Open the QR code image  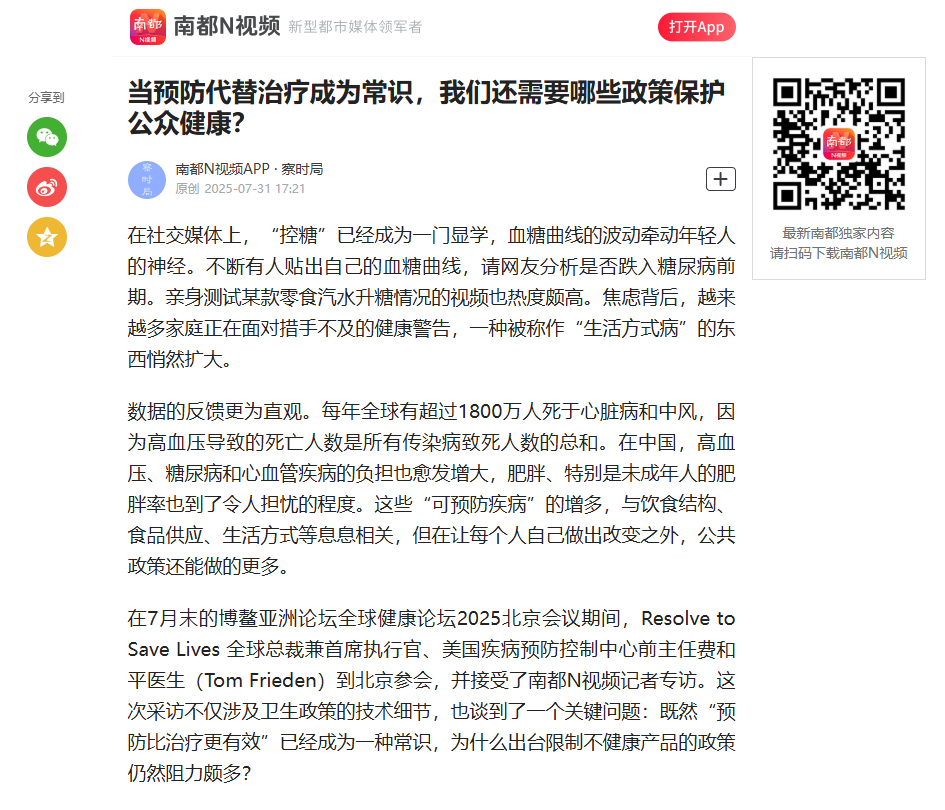coord(839,144)
